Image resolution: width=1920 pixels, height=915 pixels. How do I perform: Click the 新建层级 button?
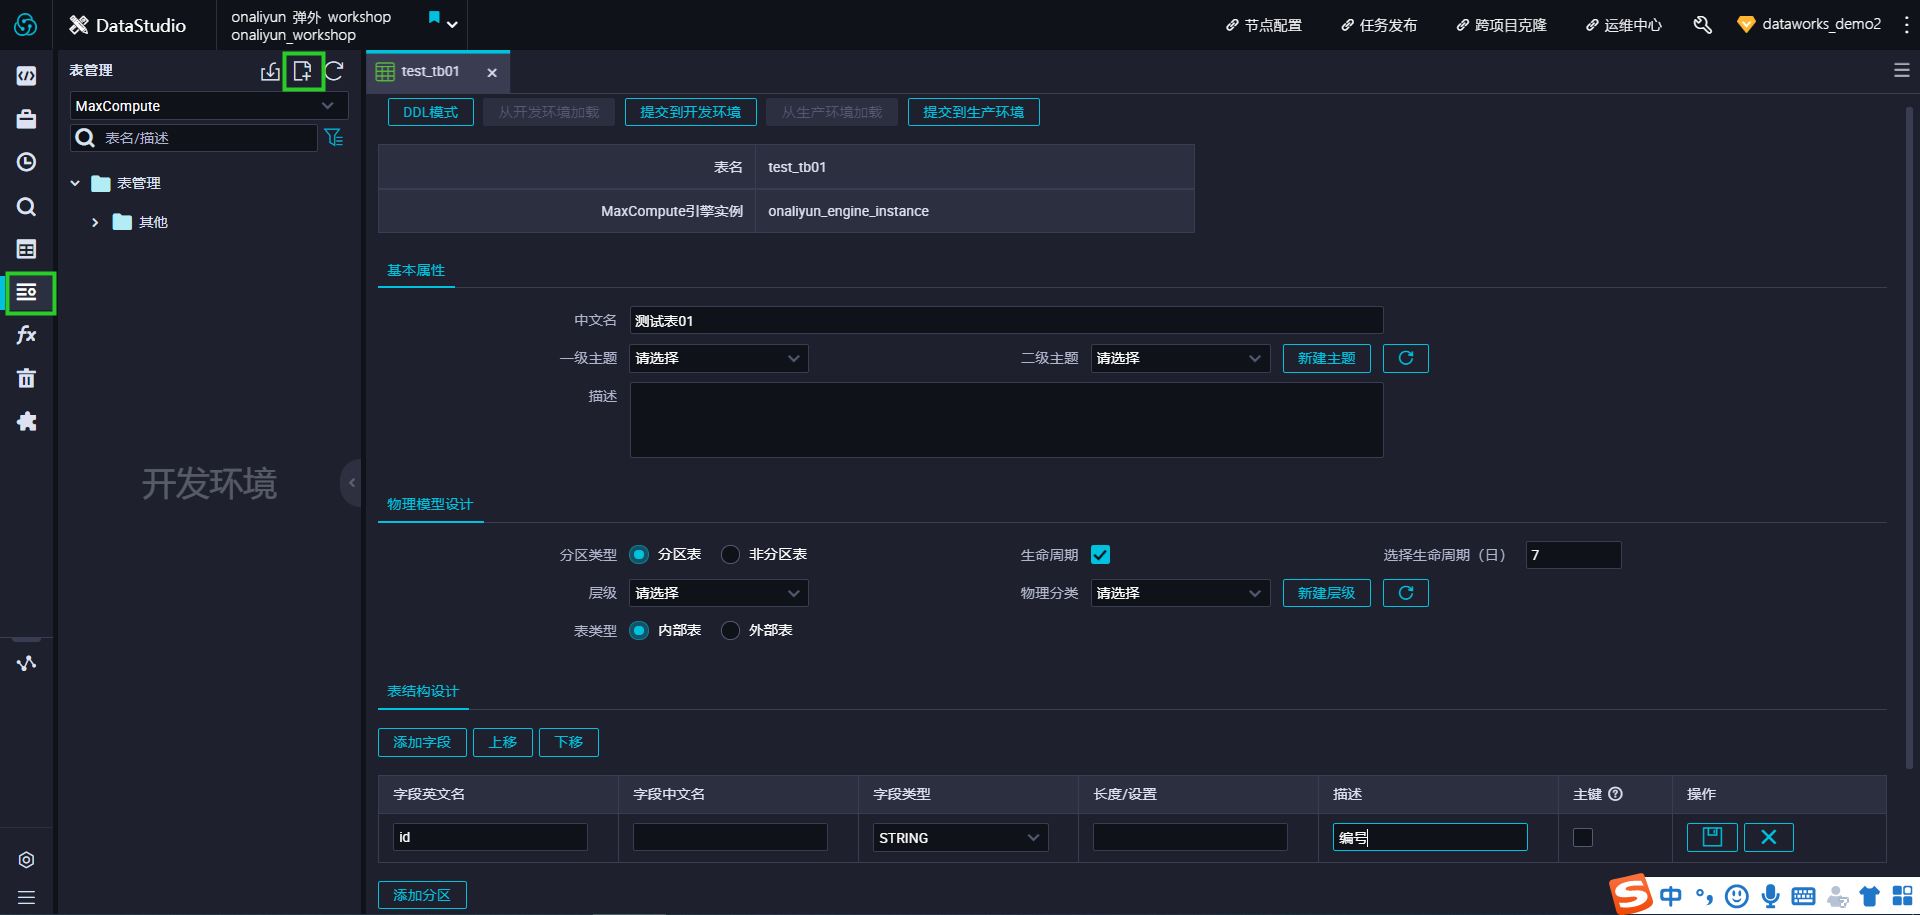point(1327,593)
